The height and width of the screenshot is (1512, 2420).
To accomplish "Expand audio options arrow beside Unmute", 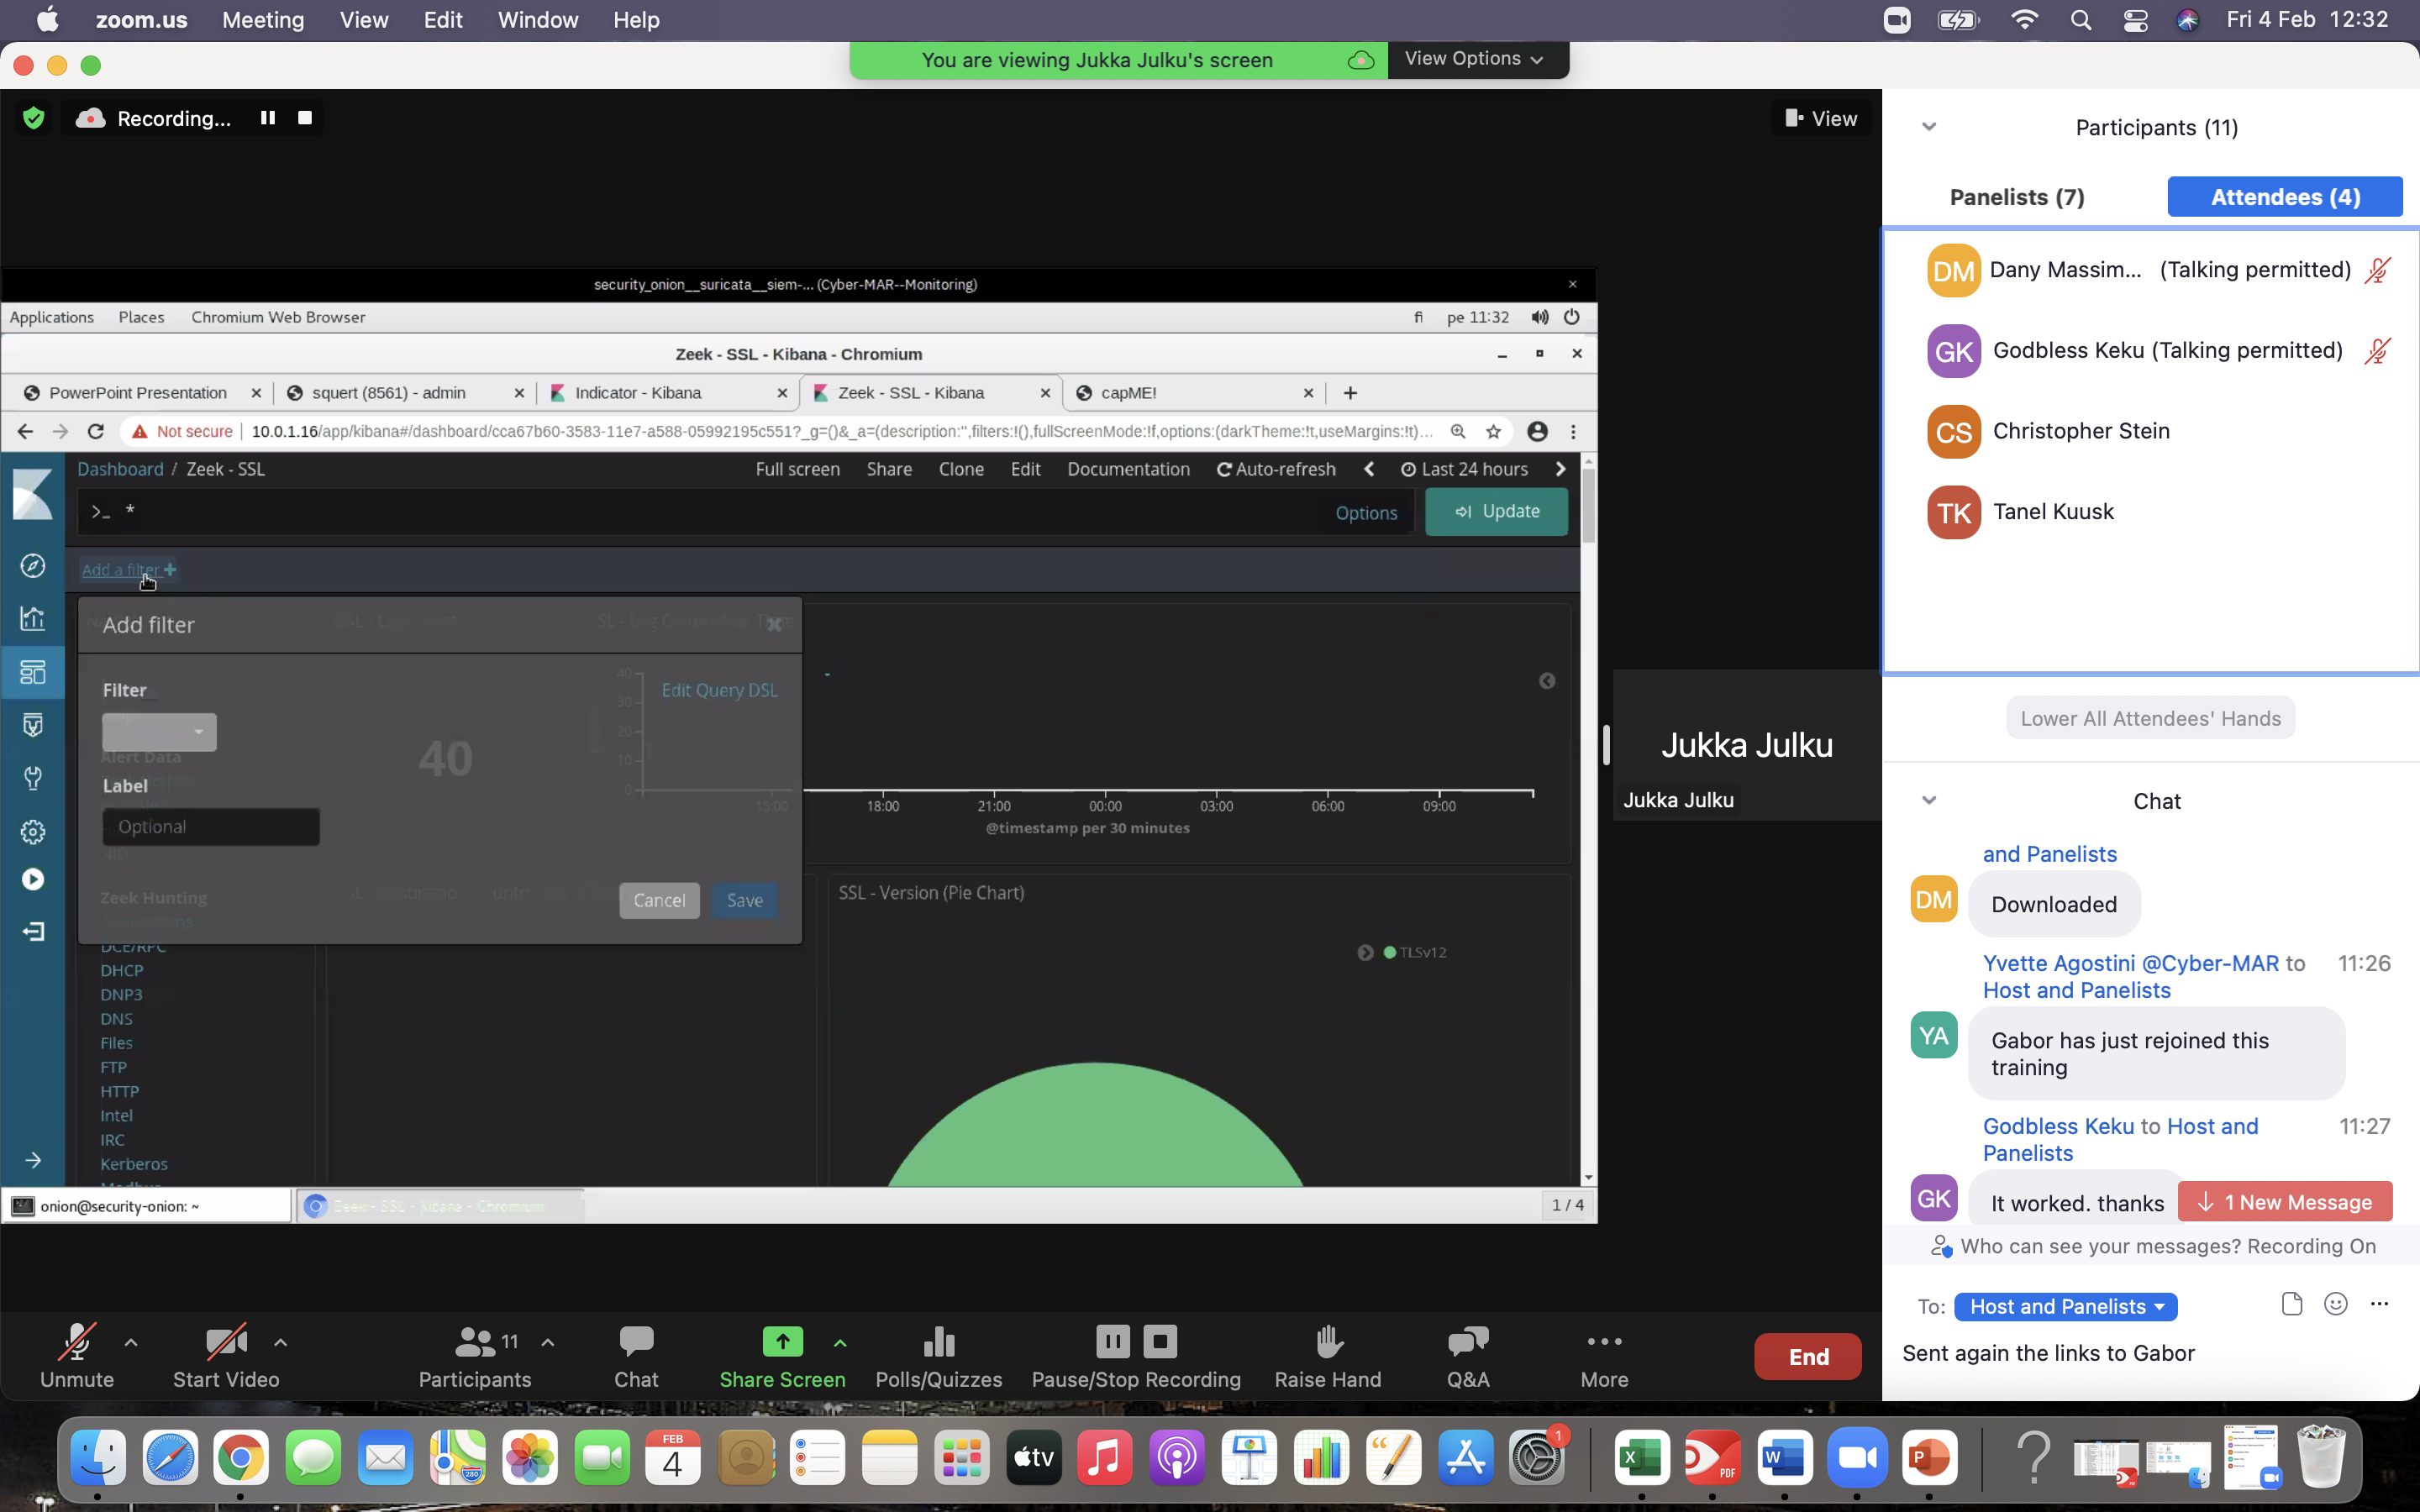I will tap(131, 1342).
